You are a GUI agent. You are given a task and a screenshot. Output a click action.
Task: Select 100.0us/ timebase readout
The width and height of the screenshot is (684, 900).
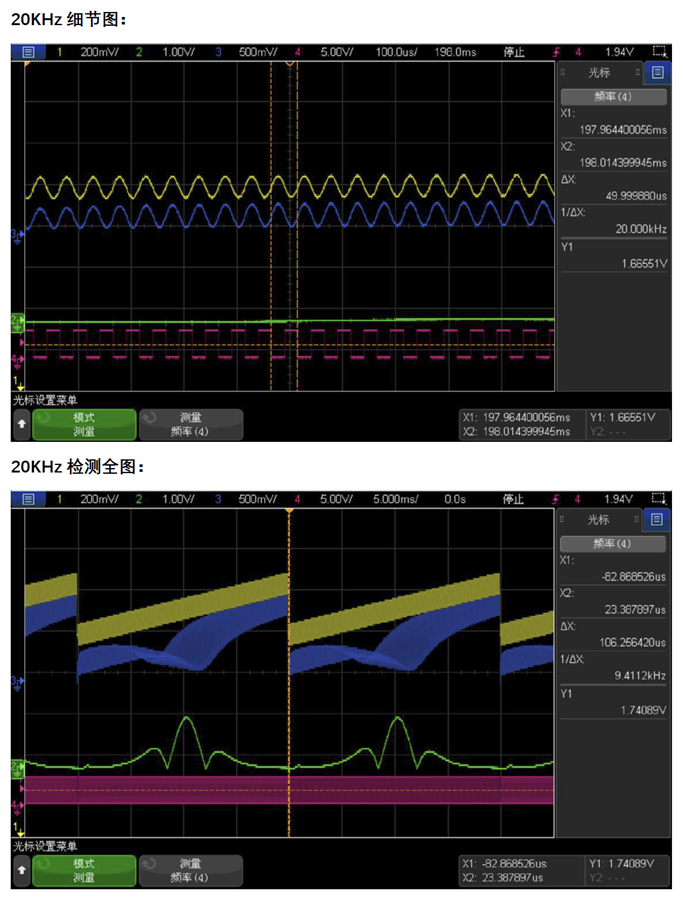point(397,51)
